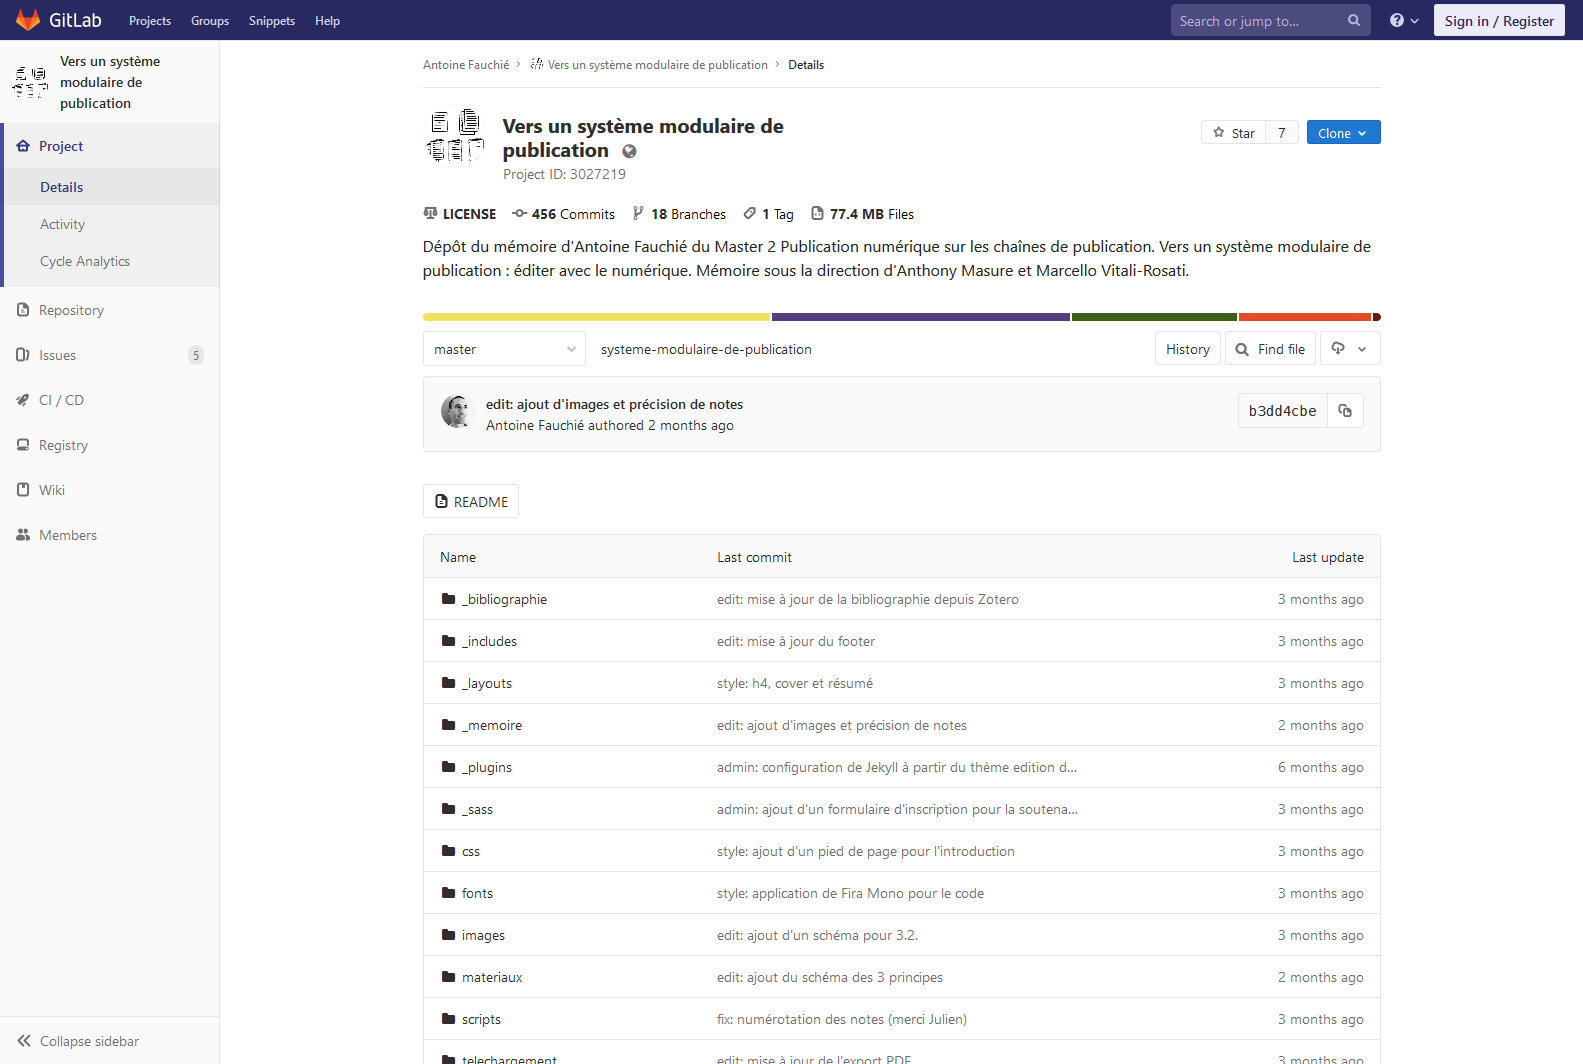Select Activity in sidebar

coord(62,225)
